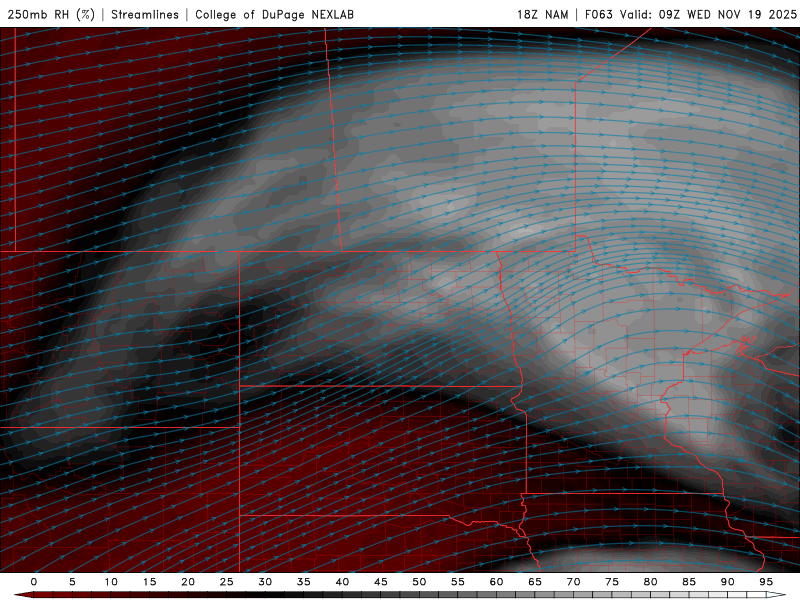The height and width of the screenshot is (600, 800).
Task: Select the 'F063' forecast hour label
Action: point(598,14)
